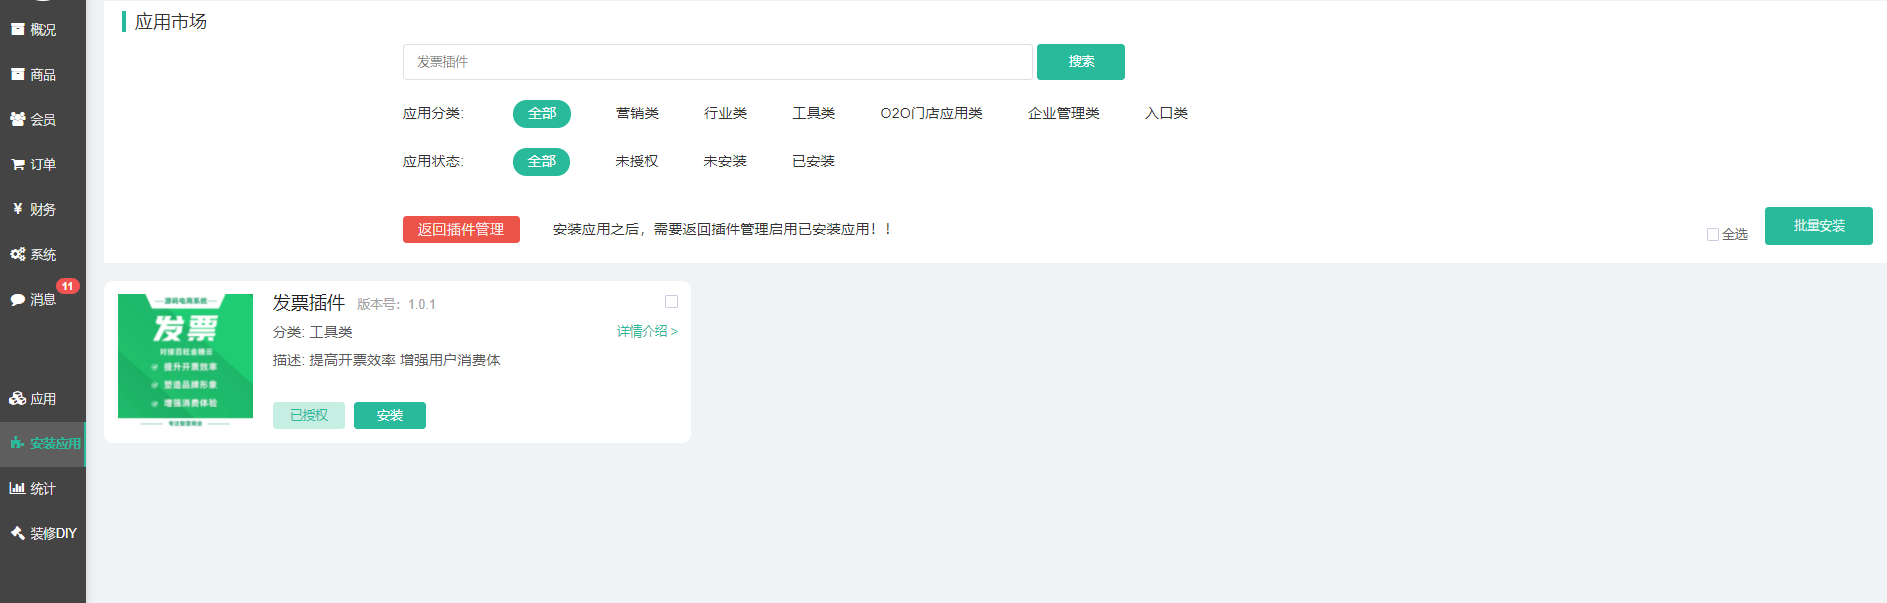The width and height of the screenshot is (1887, 603).
Task: Click 返回插件管理 red button
Action: pyautogui.click(x=461, y=230)
